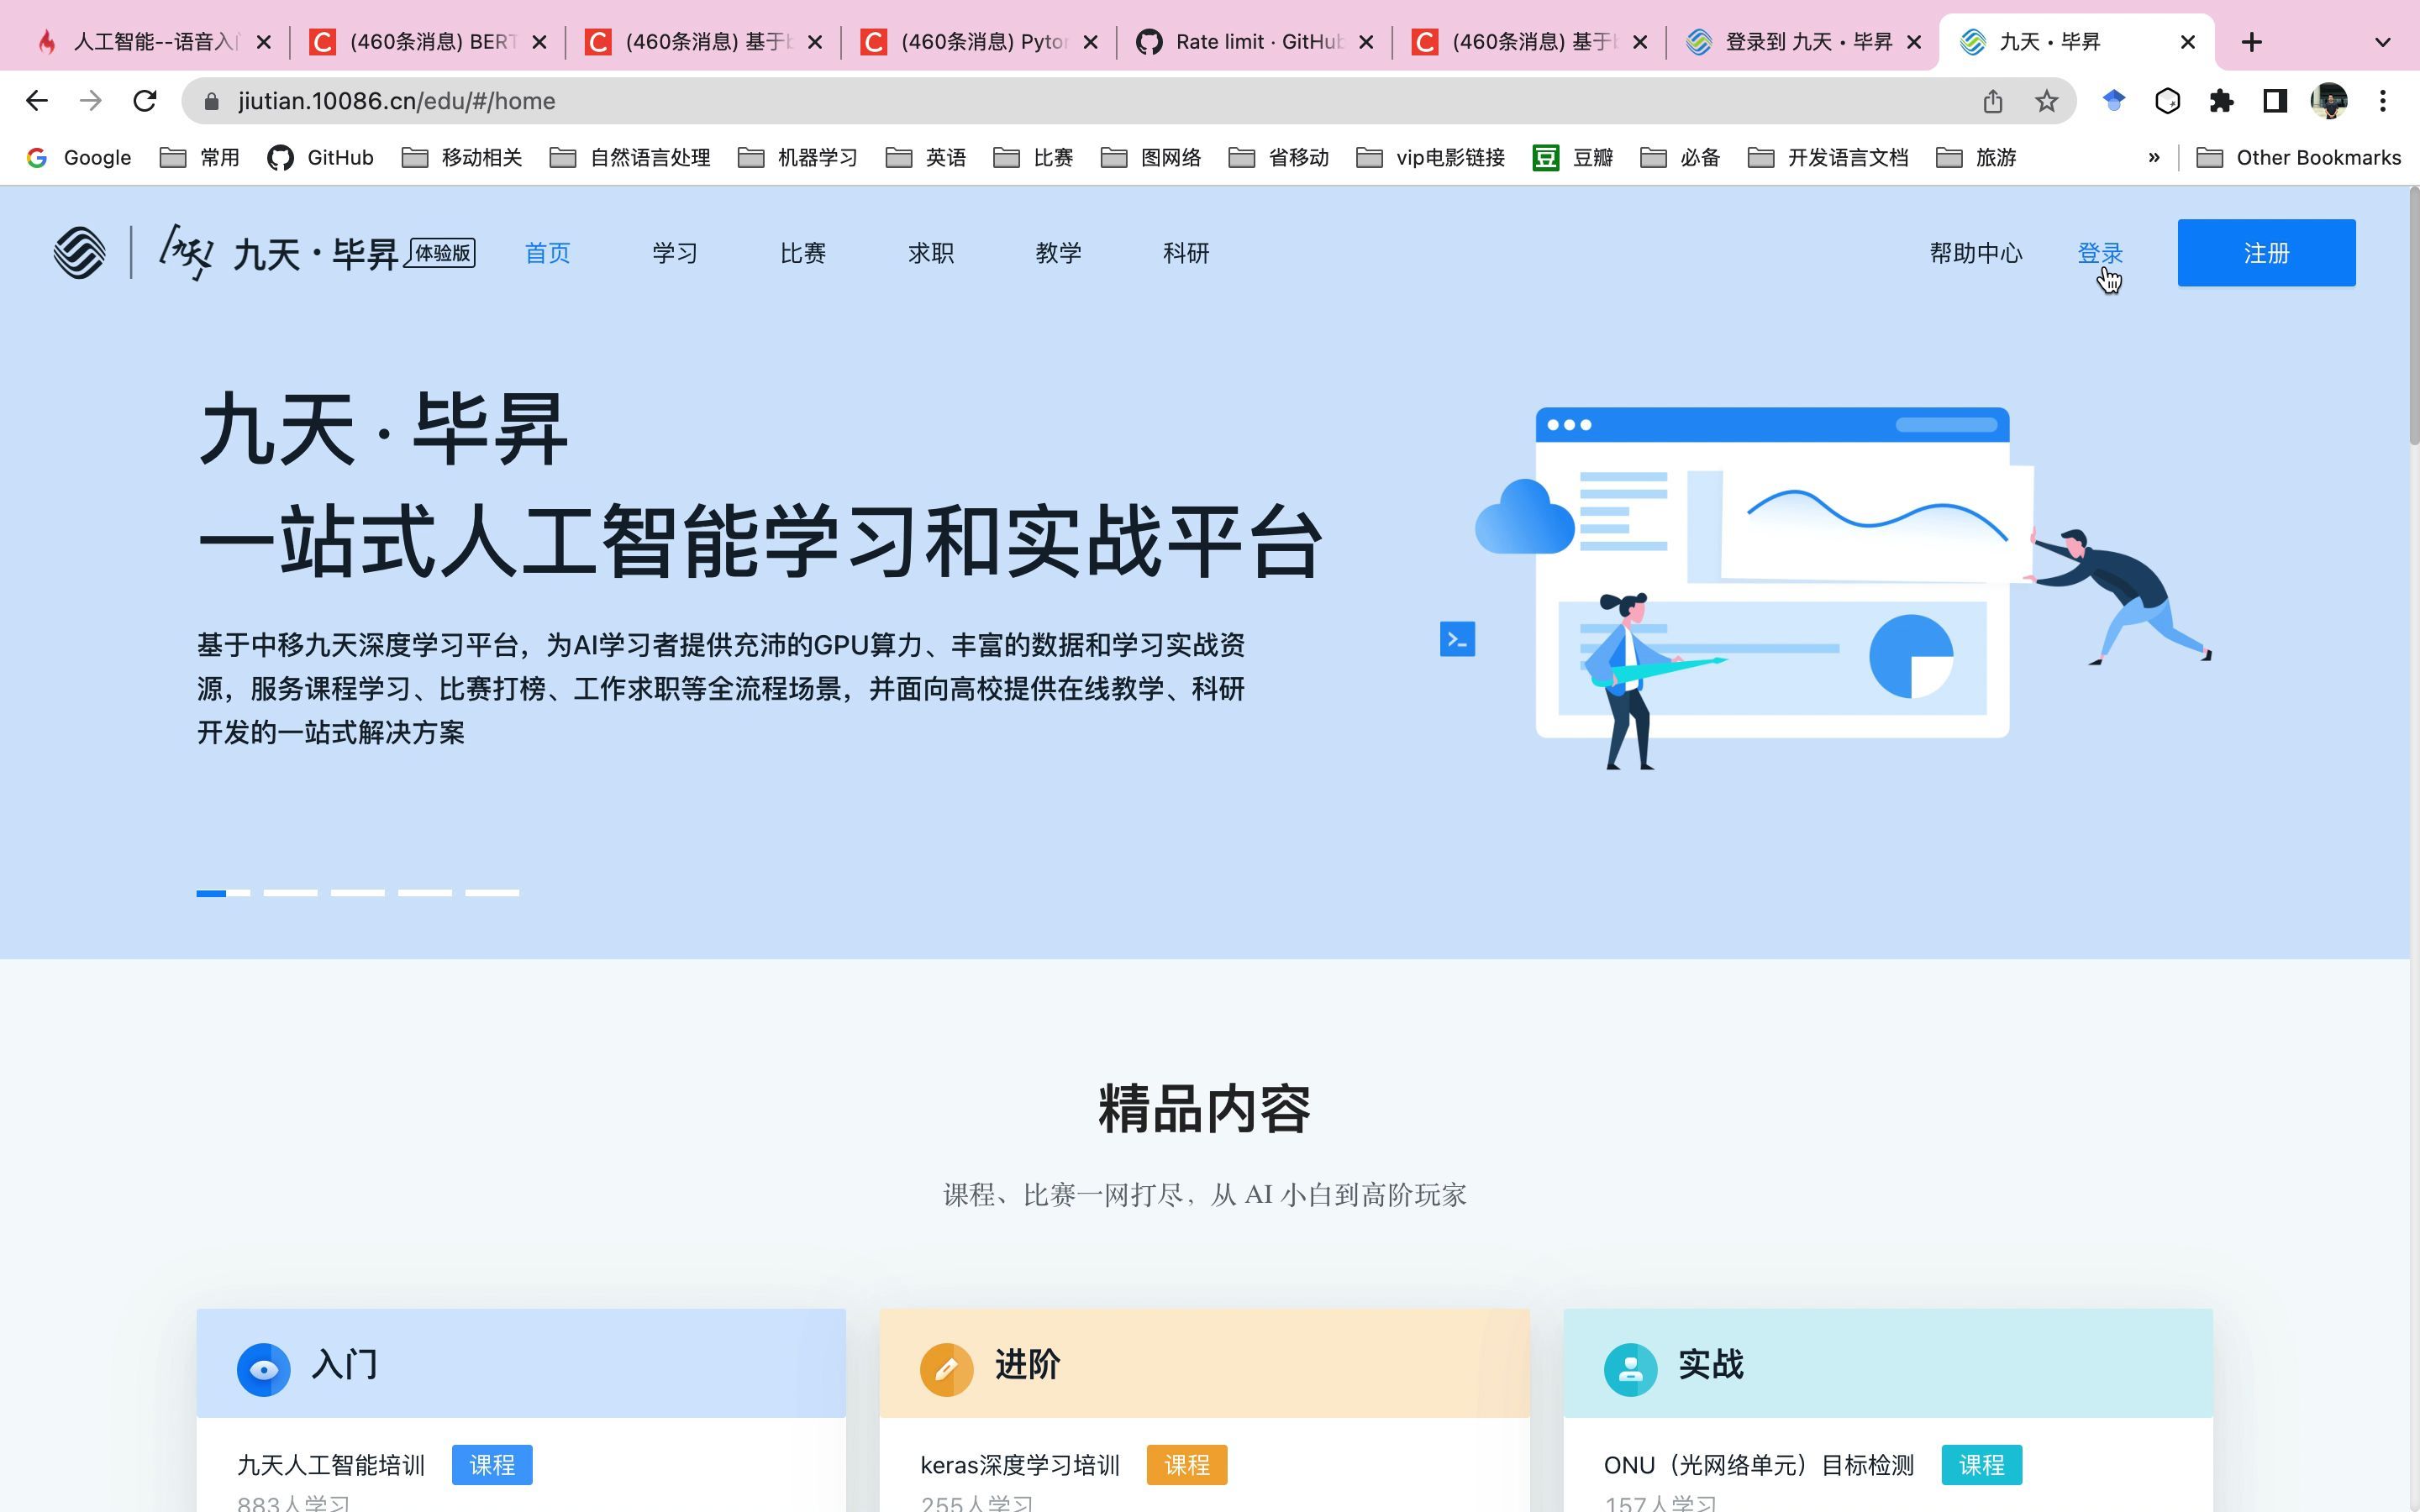Image resolution: width=2420 pixels, height=1512 pixels.
Task: Click the 九天·毕昇 calligraphy logo
Action: 278,253
